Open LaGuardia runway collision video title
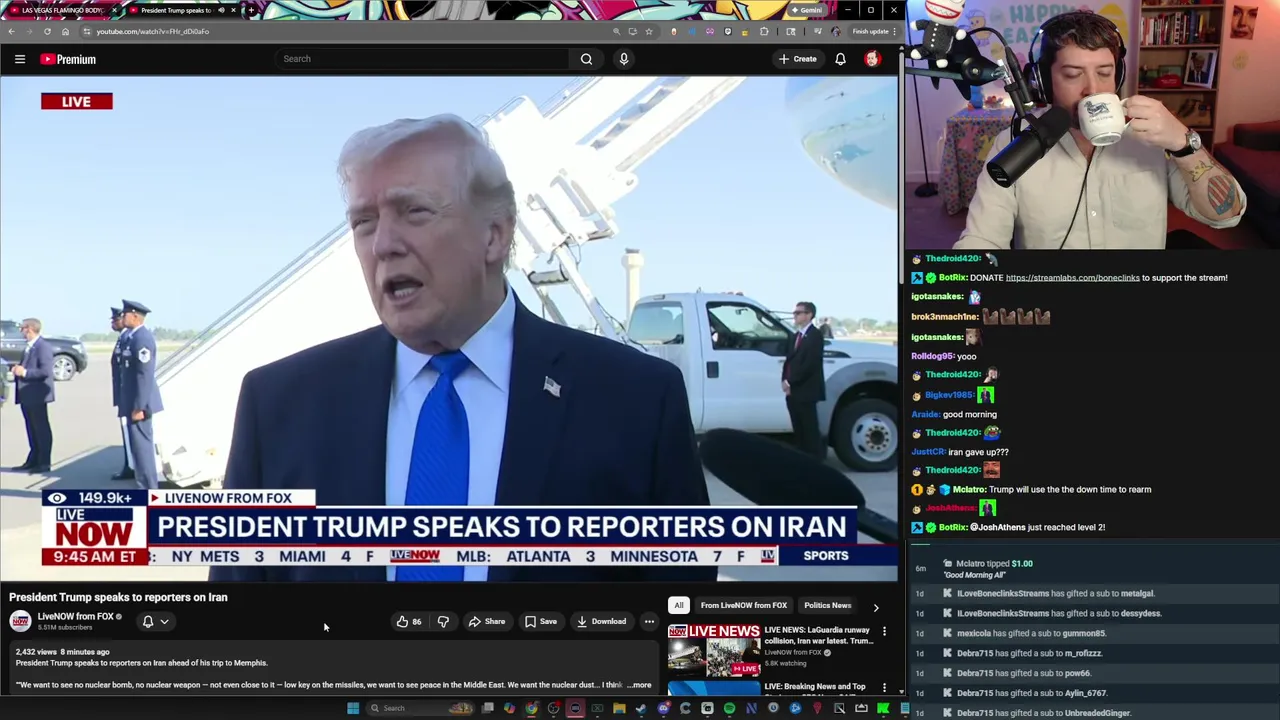This screenshot has height=720, width=1280. pyautogui.click(x=817, y=636)
